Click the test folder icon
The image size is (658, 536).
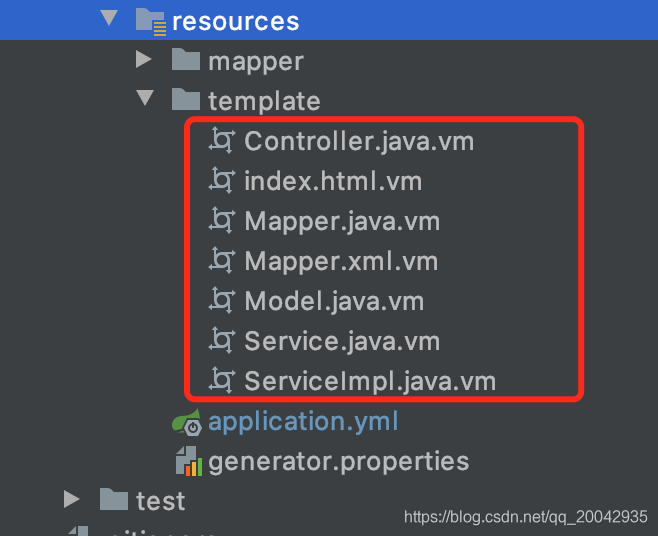[114, 499]
